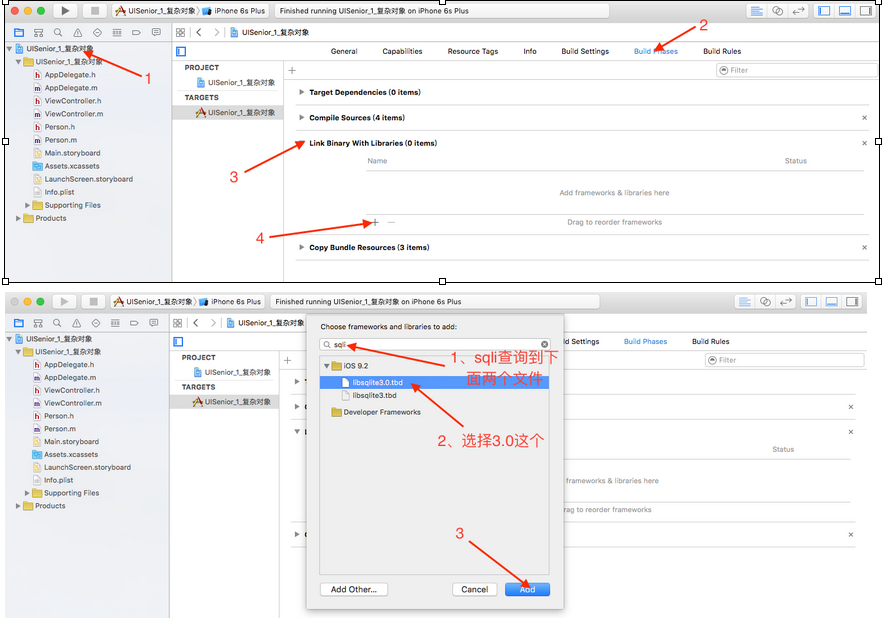Click plus to add library under Link Binary
This screenshot has width=883, height=621.
coord(375,222)
